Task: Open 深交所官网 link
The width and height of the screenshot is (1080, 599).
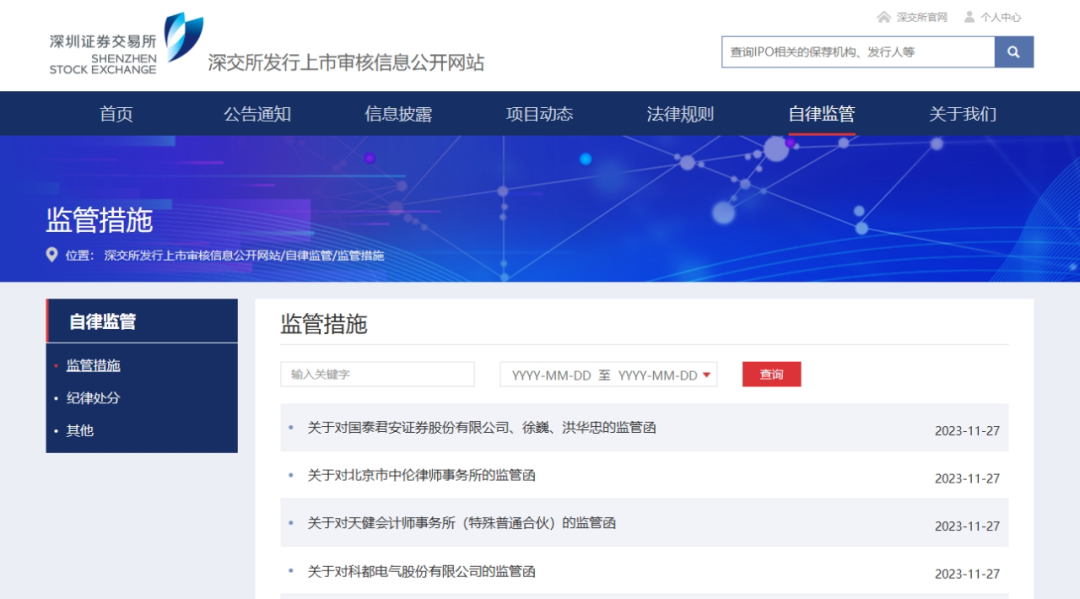Action: (x=922, y=17)
